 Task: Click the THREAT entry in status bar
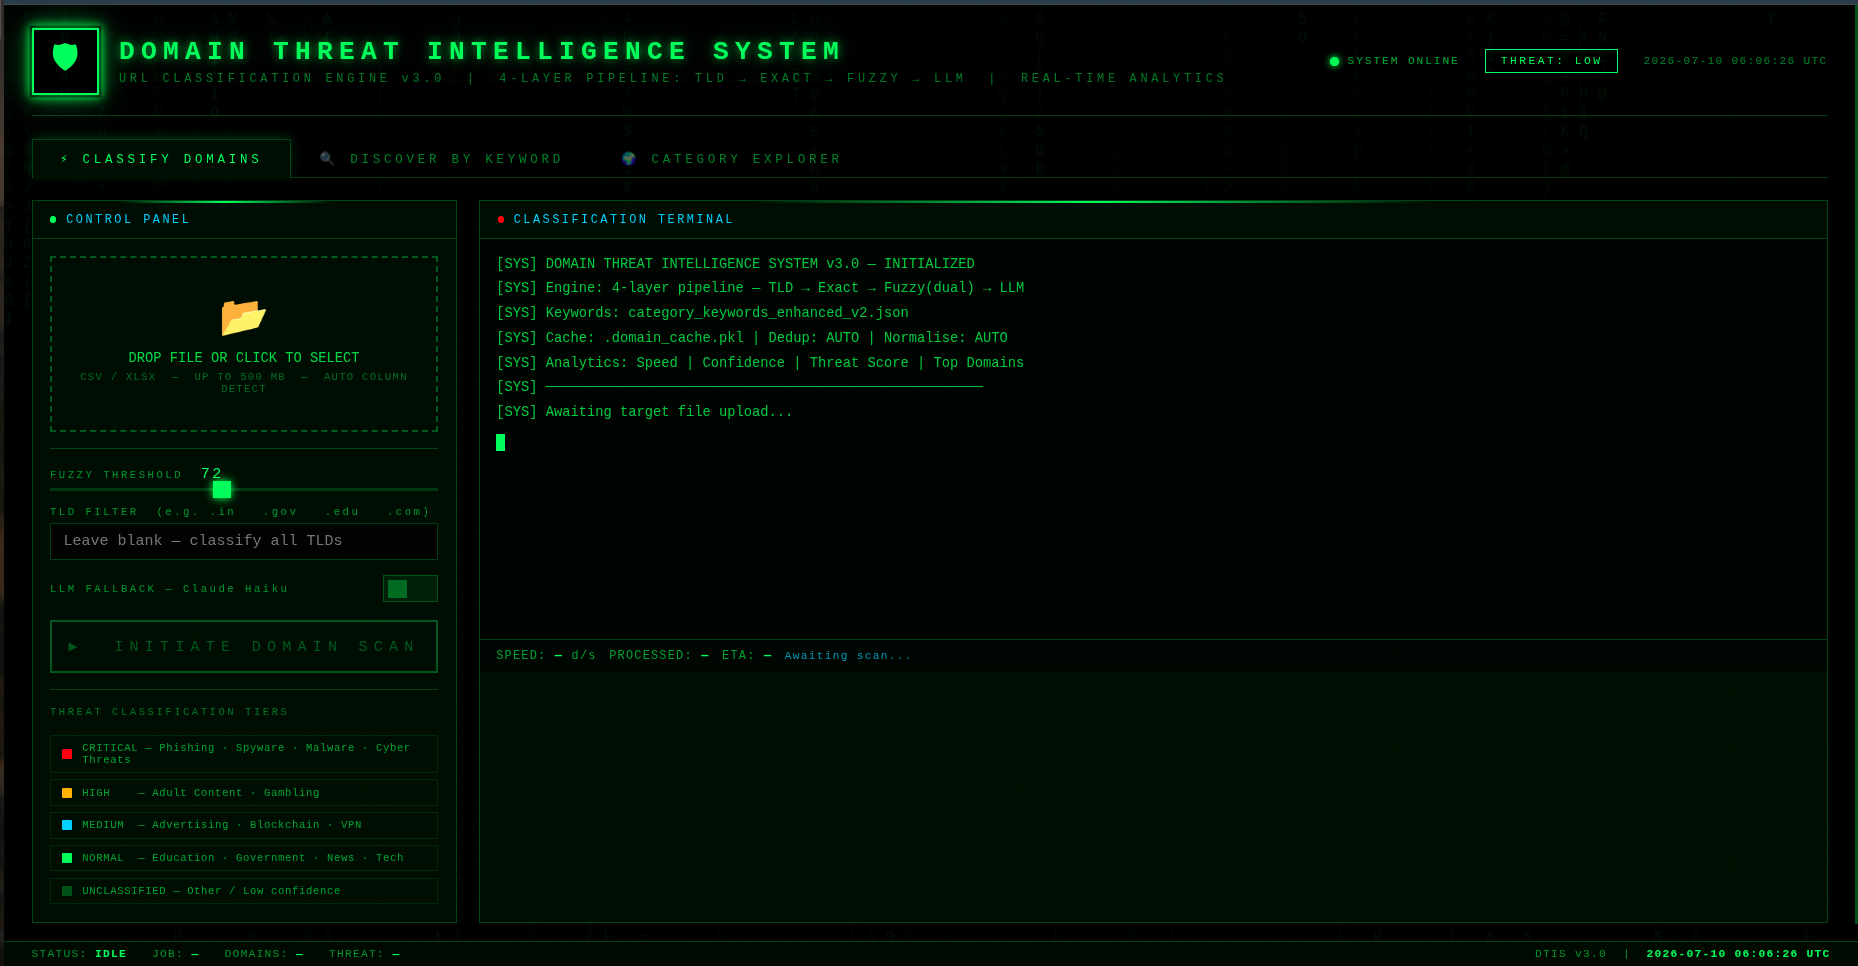[x=365, y=954]
